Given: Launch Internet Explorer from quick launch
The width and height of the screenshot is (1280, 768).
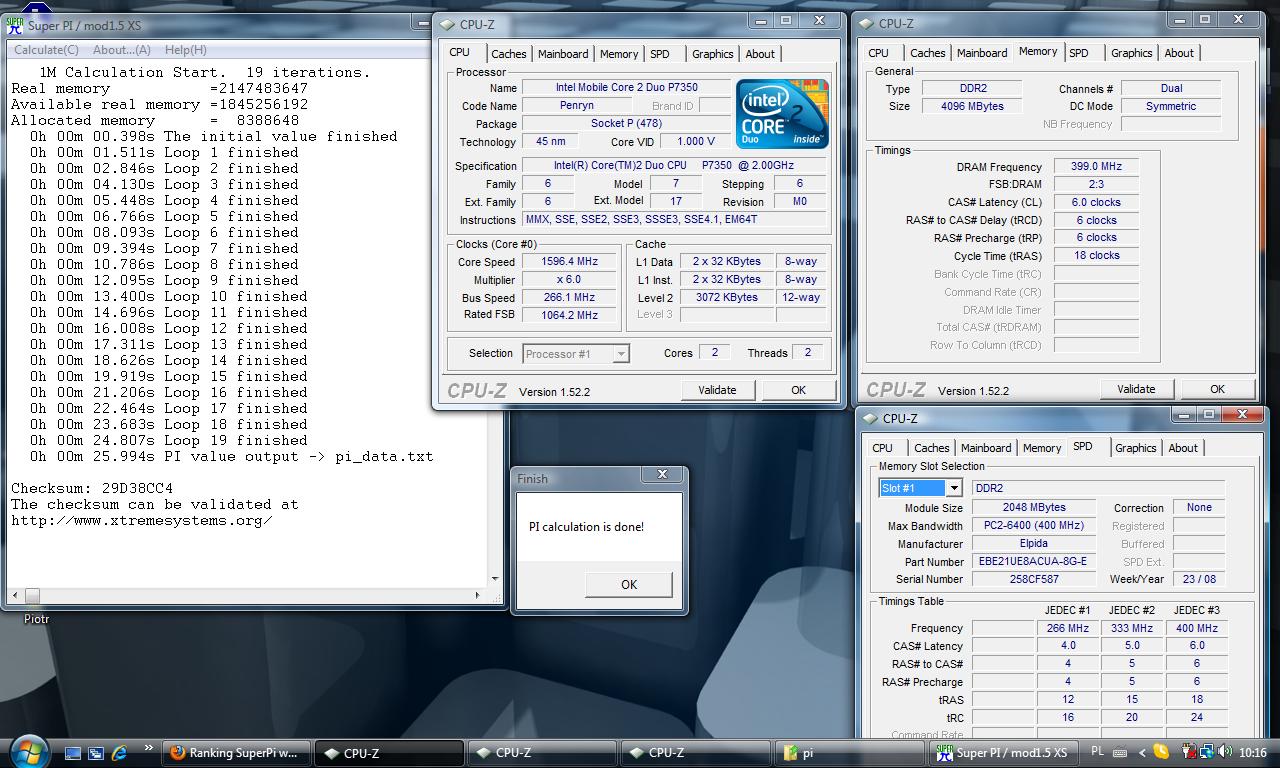Looking at the screenshot, I should click(x=120, y=753).
